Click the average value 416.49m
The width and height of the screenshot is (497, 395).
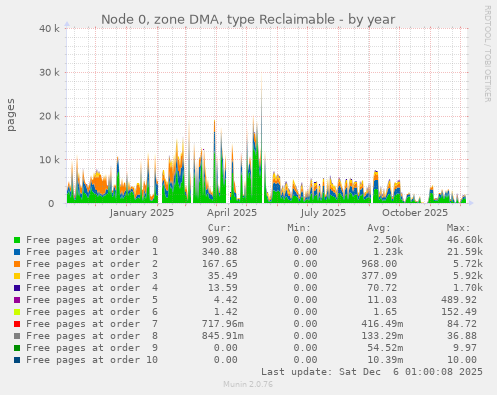coord(382,324)
